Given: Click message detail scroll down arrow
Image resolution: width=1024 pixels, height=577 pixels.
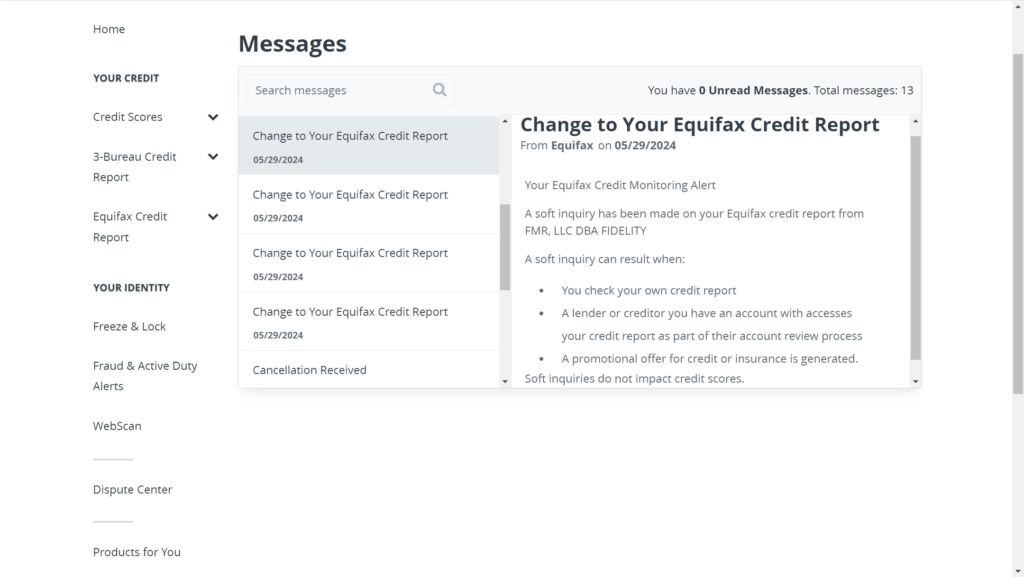Looking at the screenshot, I should (916, 381).
